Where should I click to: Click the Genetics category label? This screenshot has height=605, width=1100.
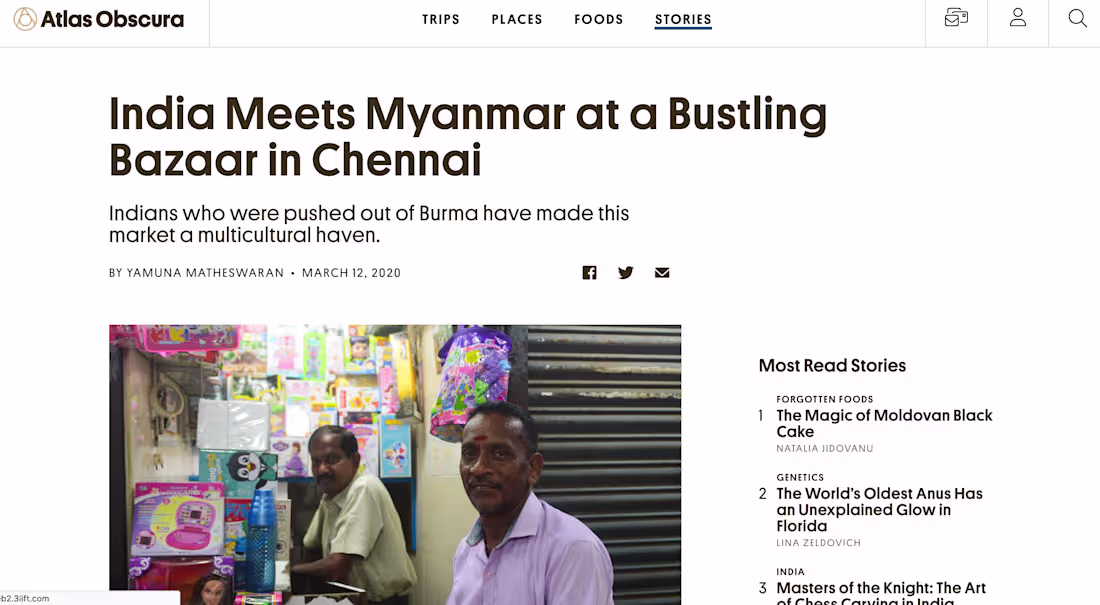coord(800,477)
